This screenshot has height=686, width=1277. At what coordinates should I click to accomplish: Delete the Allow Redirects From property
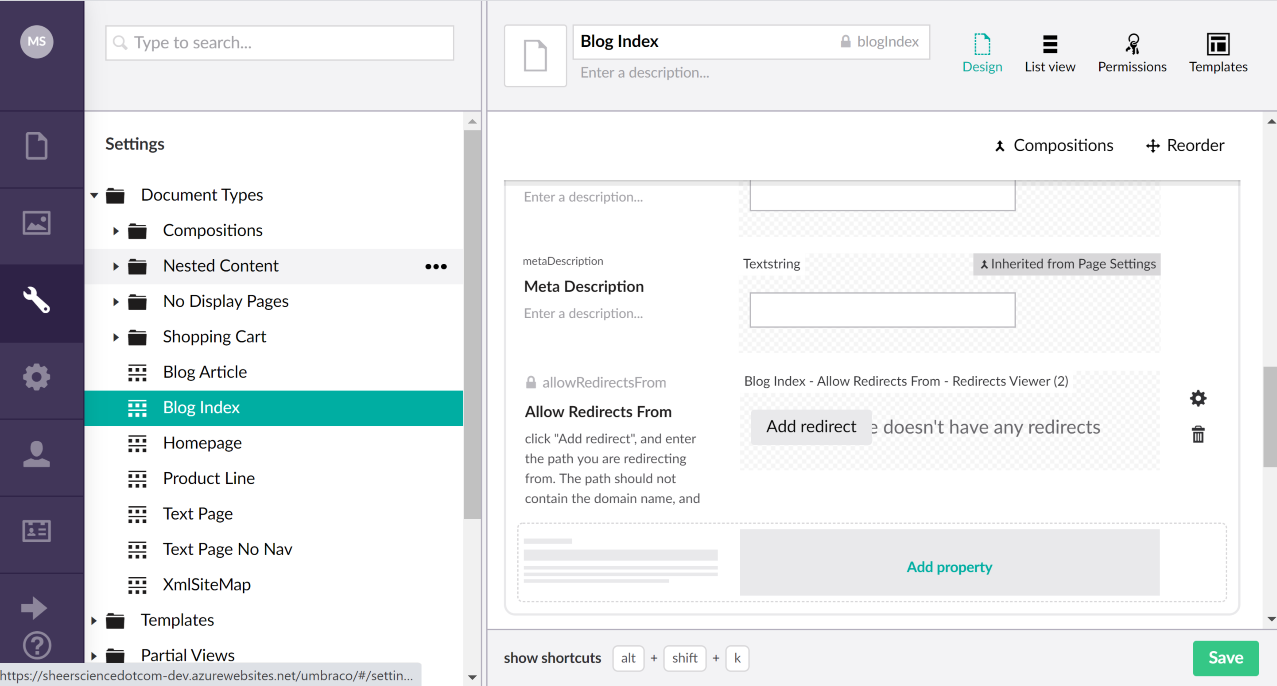coord(1198,435)
